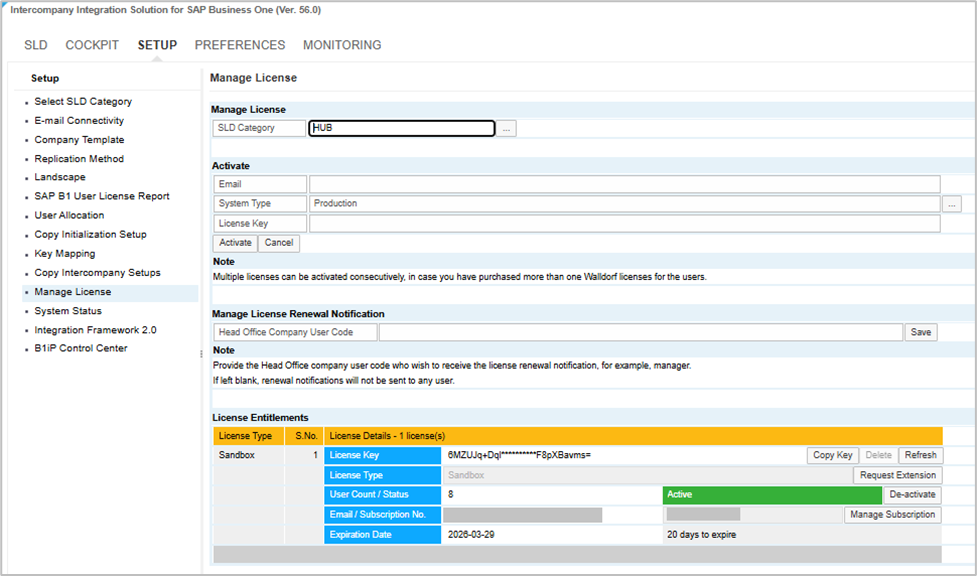This screenshot has width=977, height=576.
Task: Click the Activate button
Action: [235, 243]
